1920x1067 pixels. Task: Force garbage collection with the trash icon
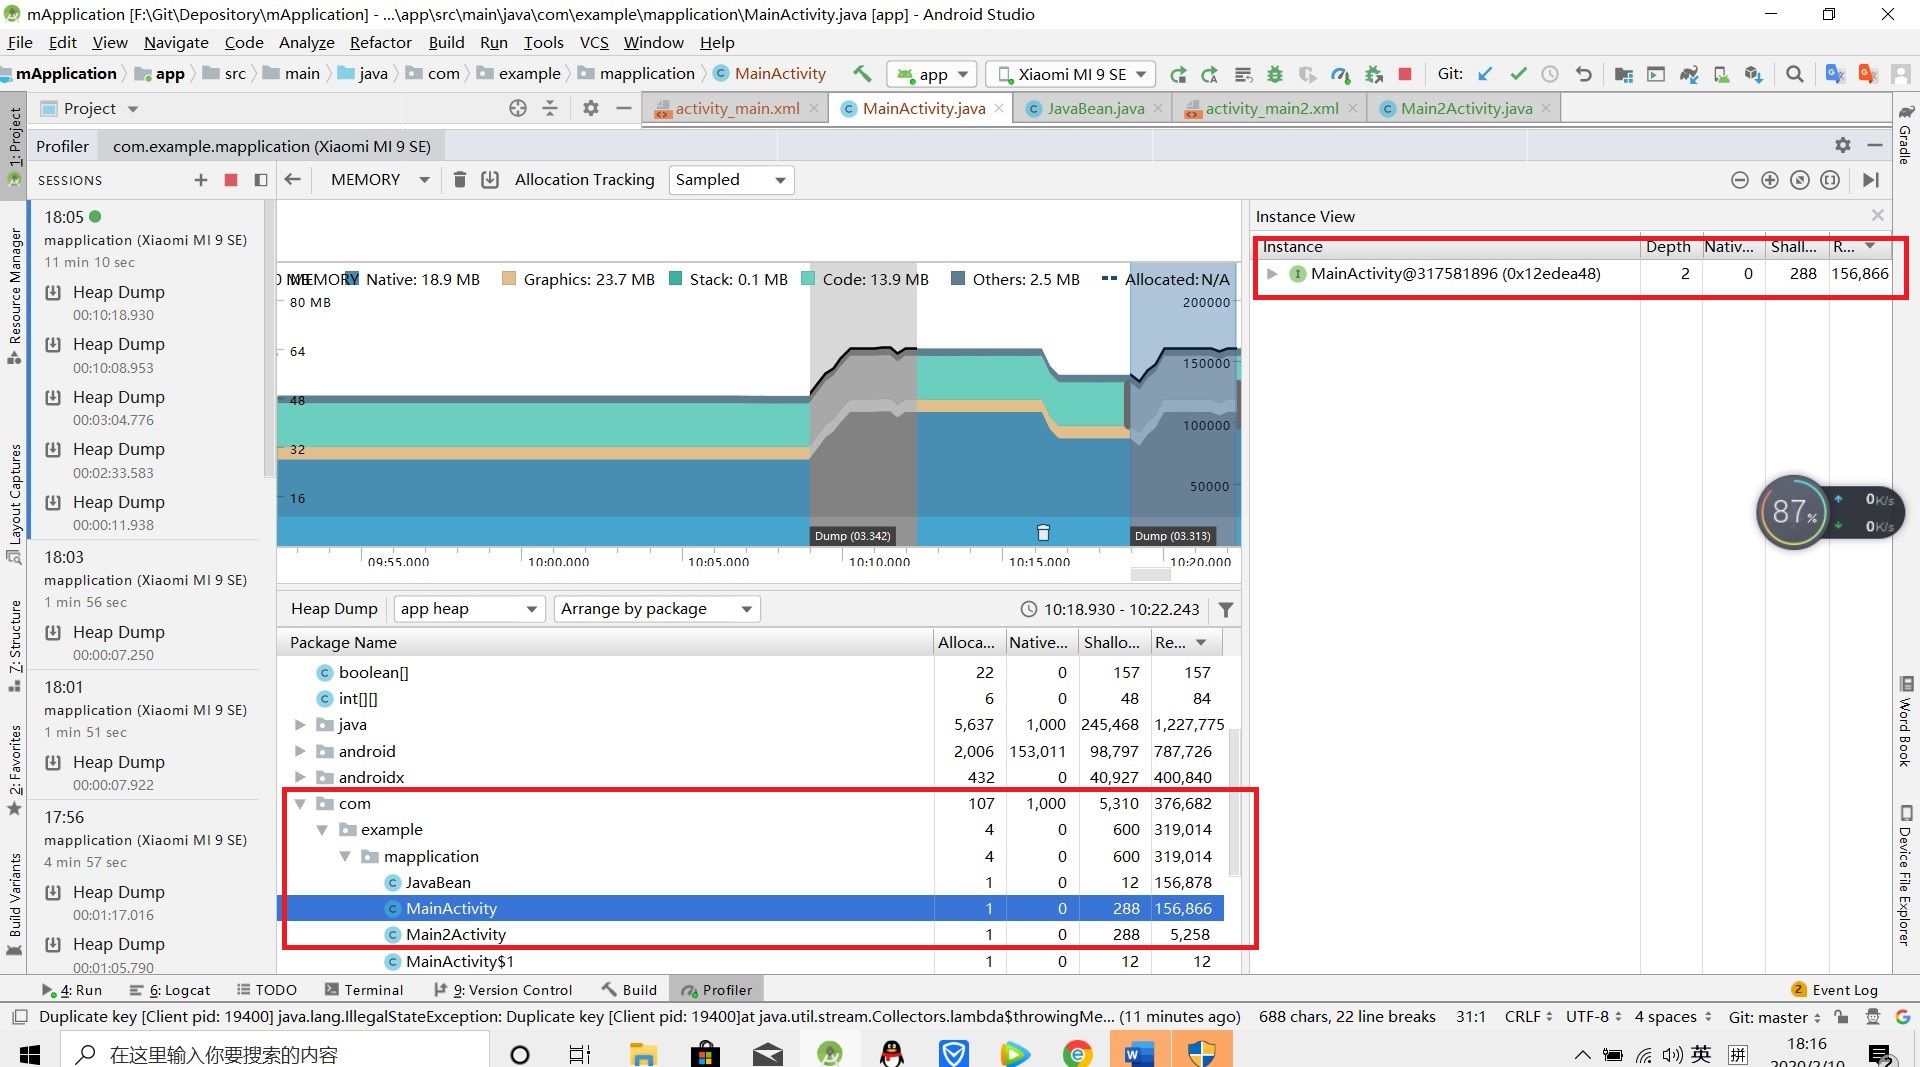(x=460, y=180)
